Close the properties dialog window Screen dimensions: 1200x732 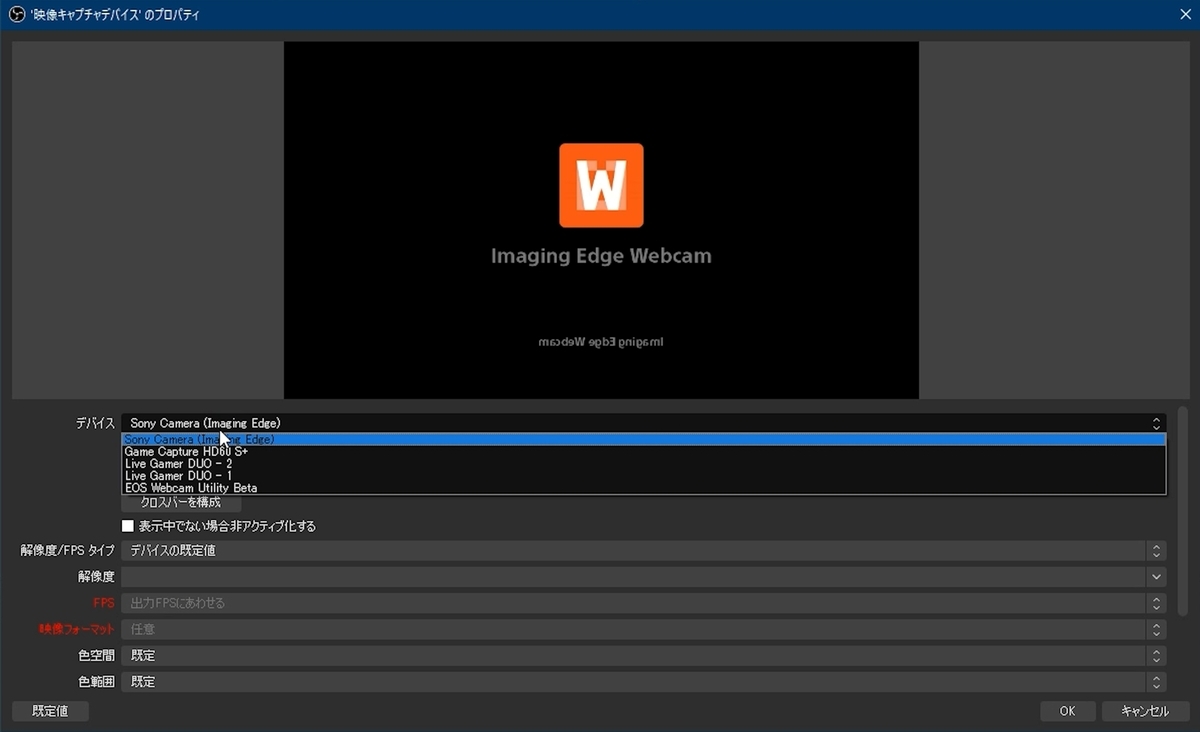pyautogui.click(x=1185, y=15)
